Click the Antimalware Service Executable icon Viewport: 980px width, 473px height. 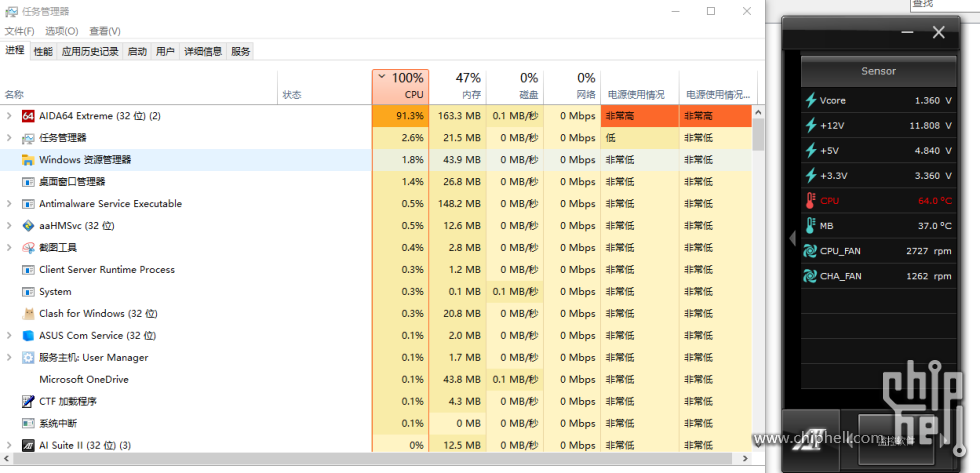point(28,204)
